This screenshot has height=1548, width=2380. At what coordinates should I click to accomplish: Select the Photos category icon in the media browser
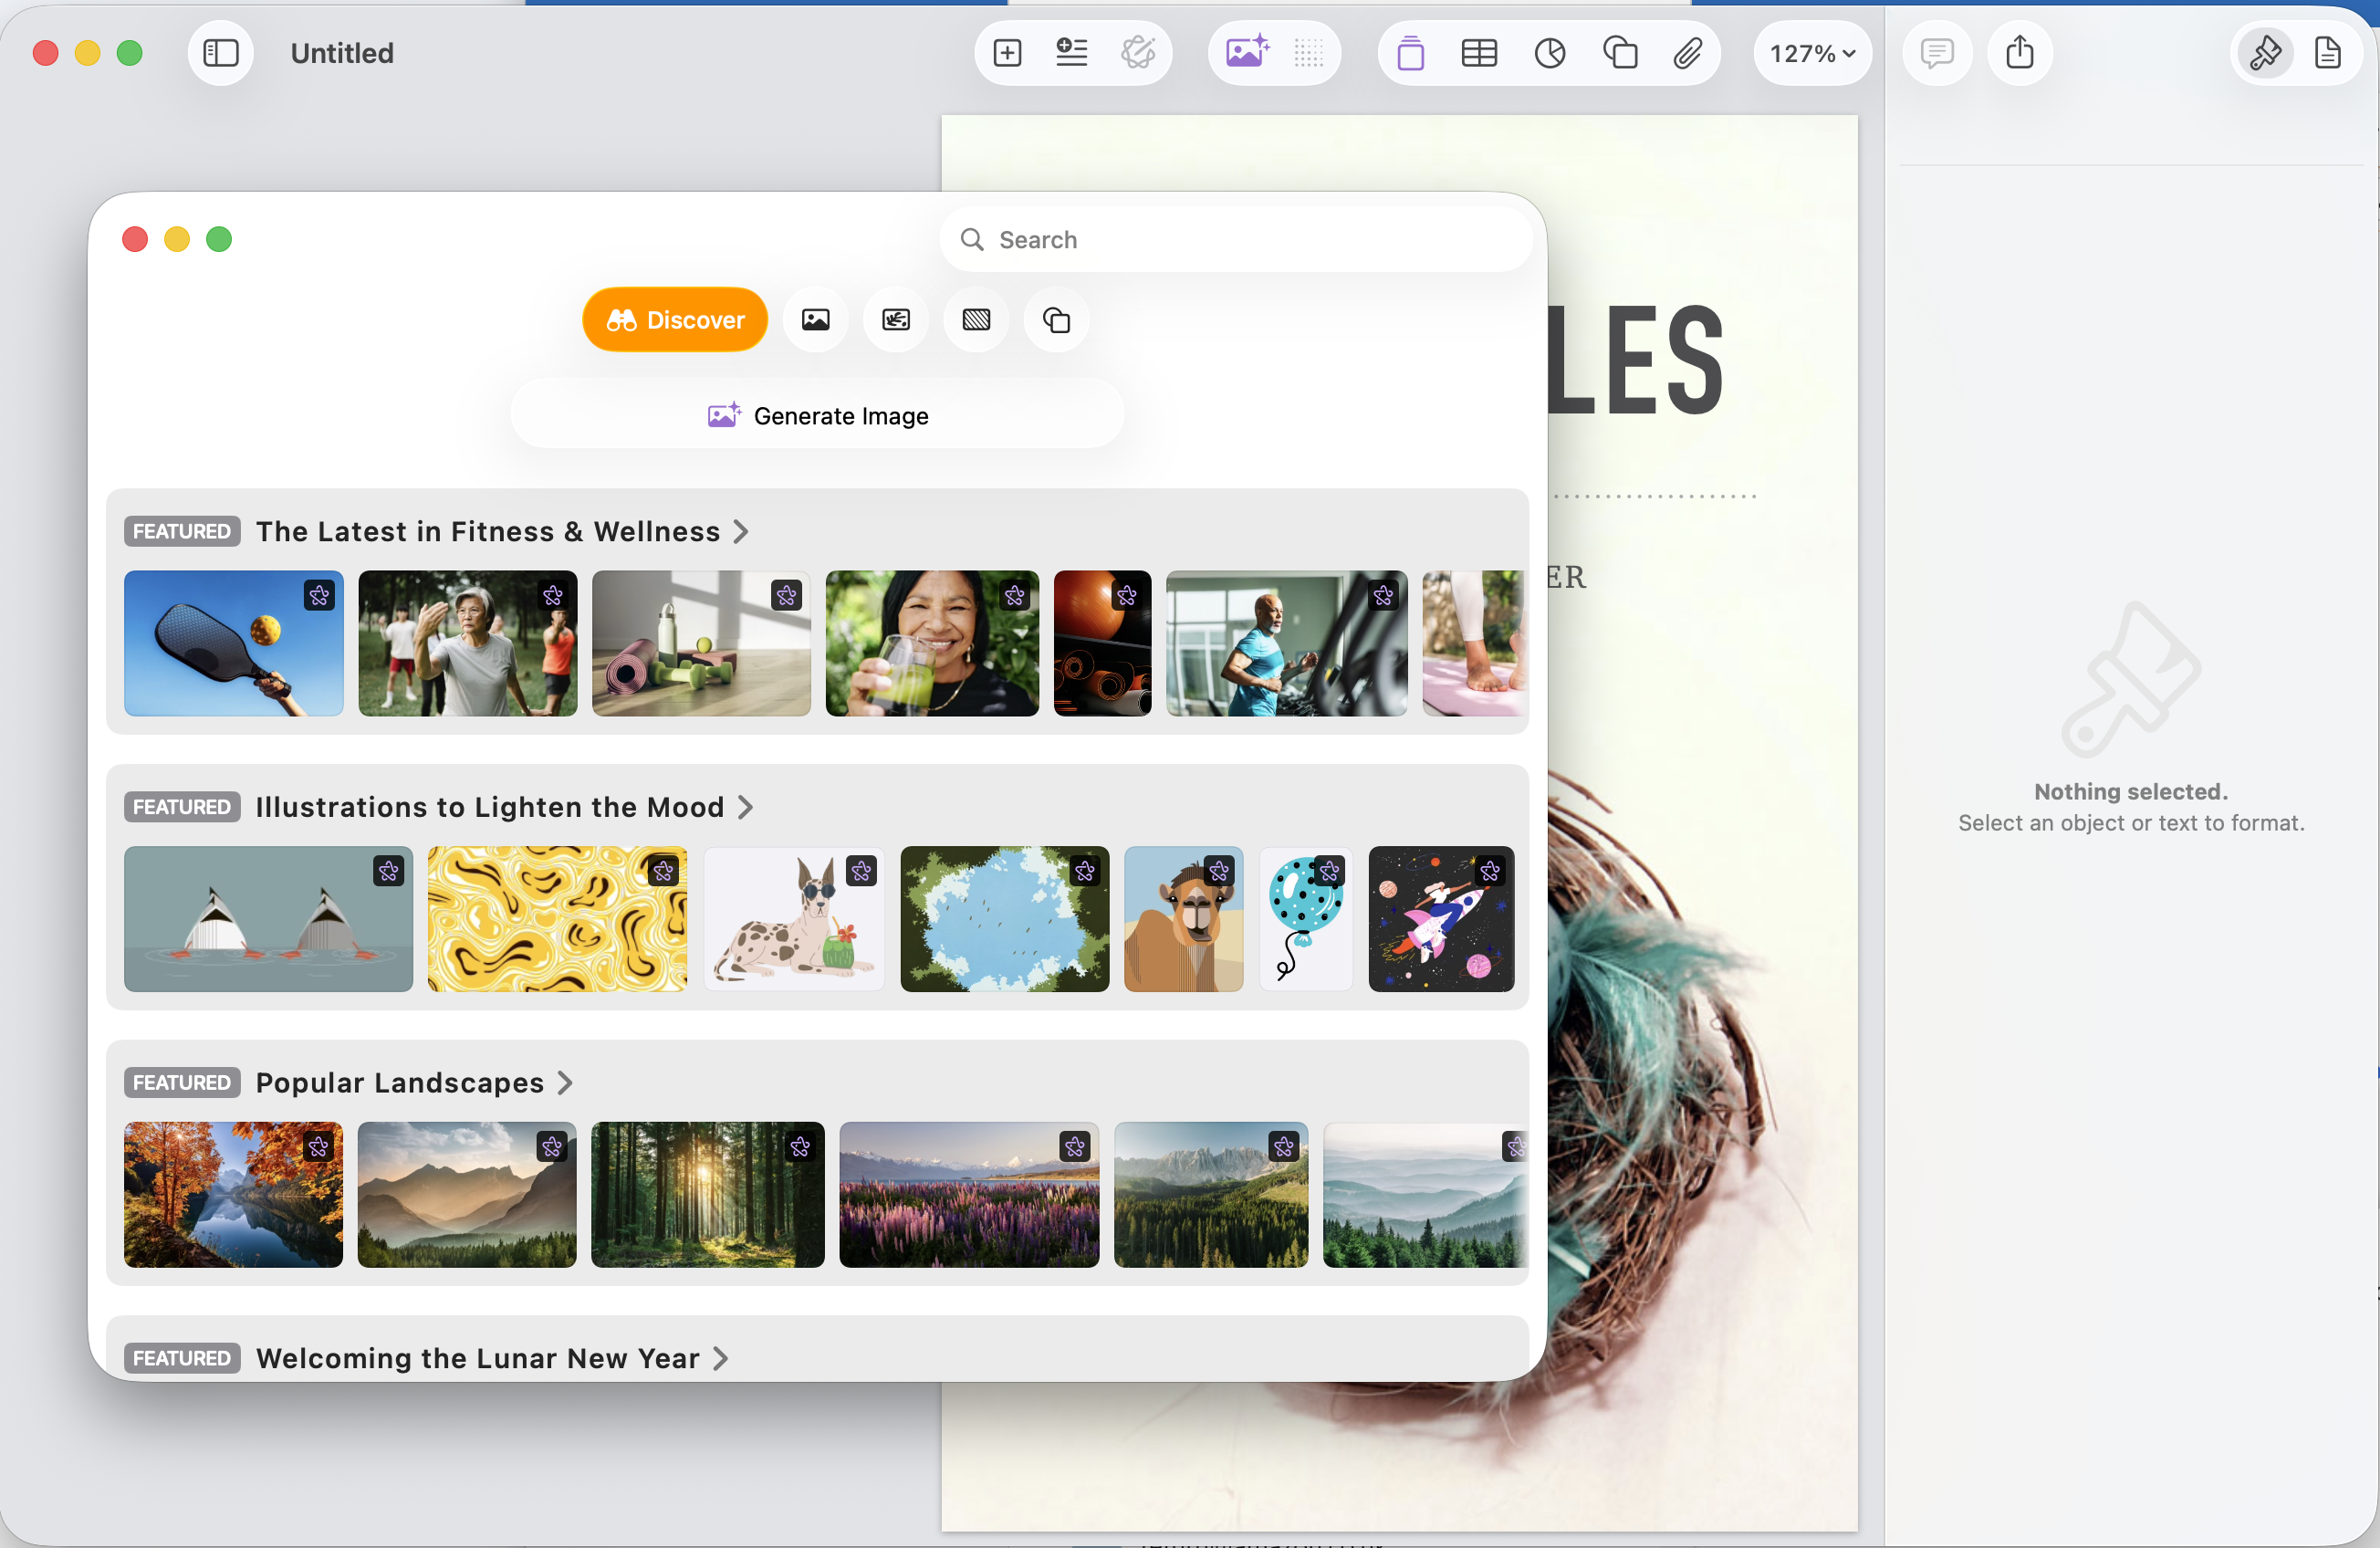coord(815,319)
